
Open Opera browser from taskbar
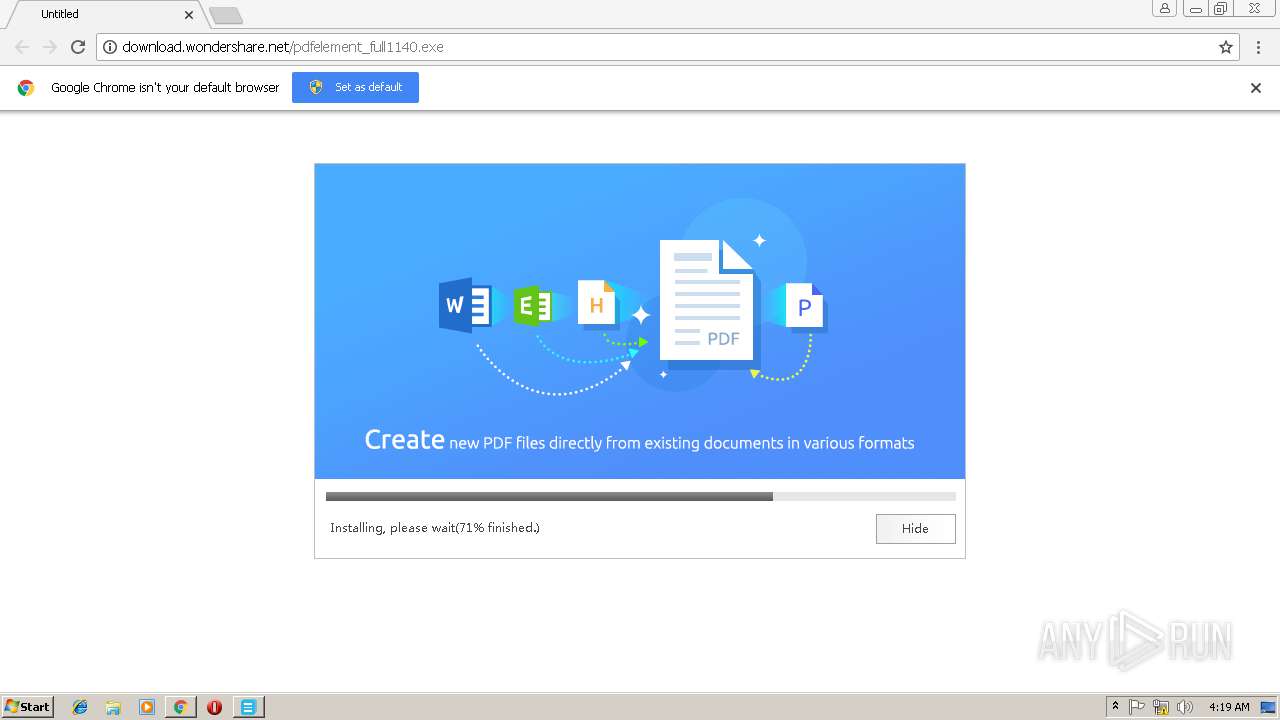pos(214,707)
